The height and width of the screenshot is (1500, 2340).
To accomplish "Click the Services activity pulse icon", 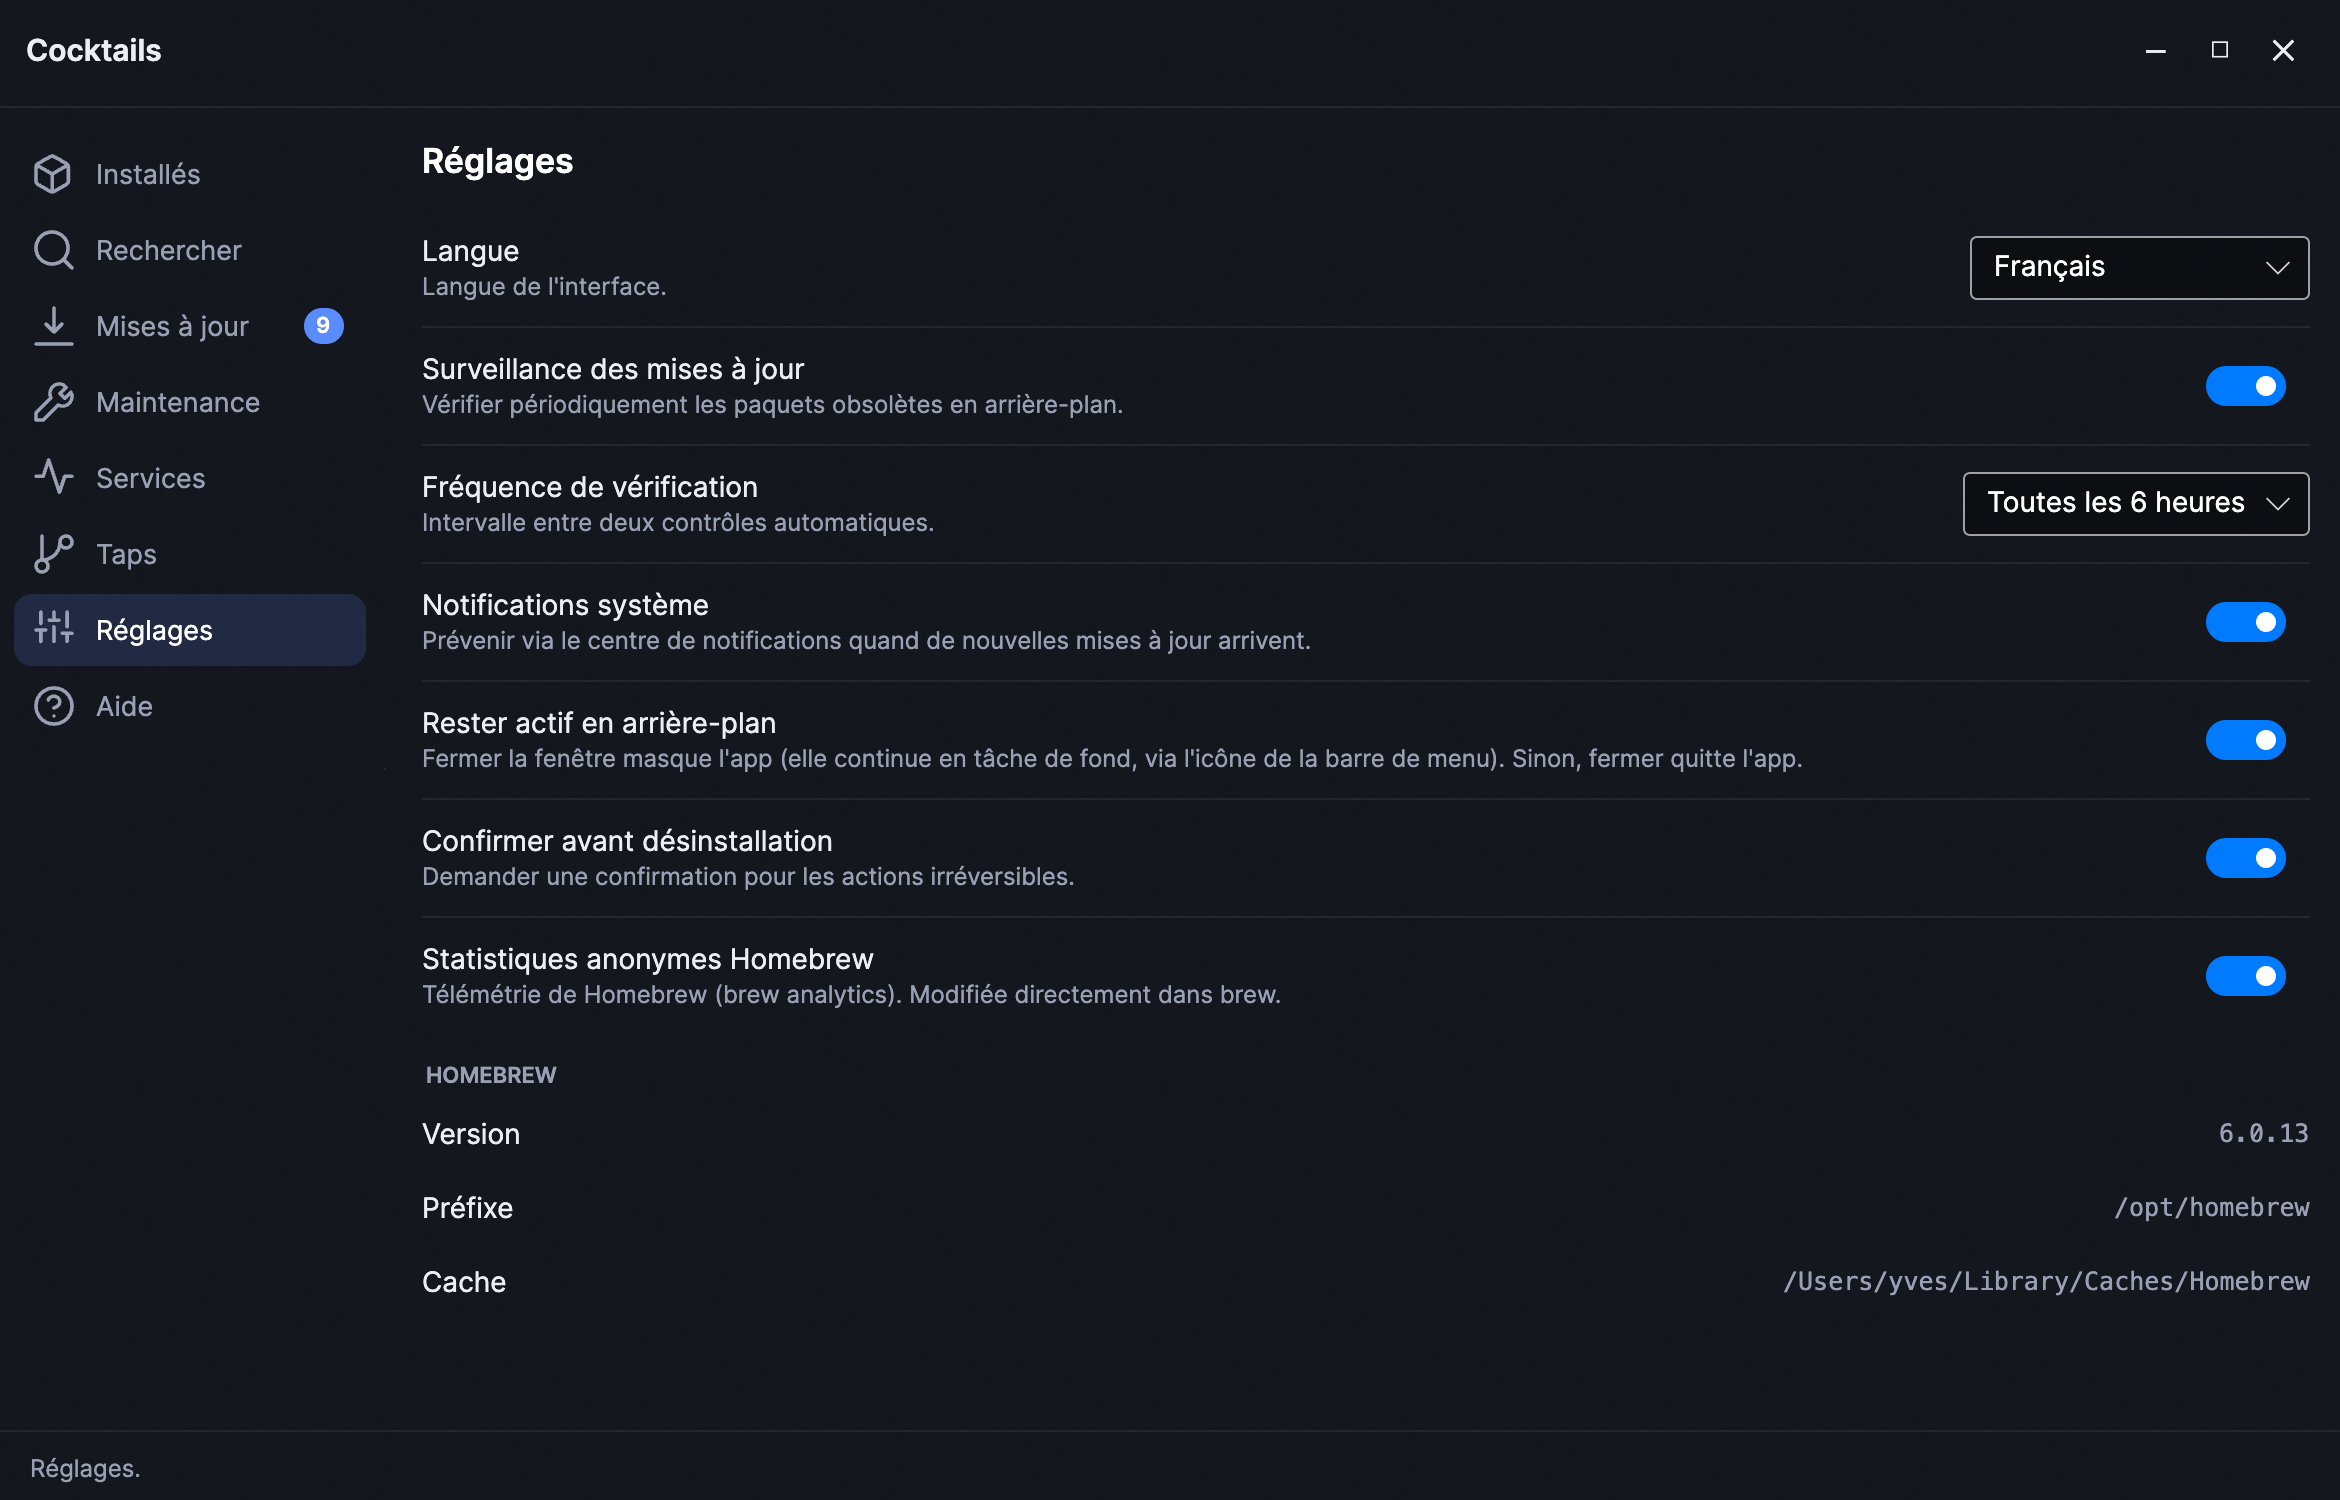I will (53, 478).
